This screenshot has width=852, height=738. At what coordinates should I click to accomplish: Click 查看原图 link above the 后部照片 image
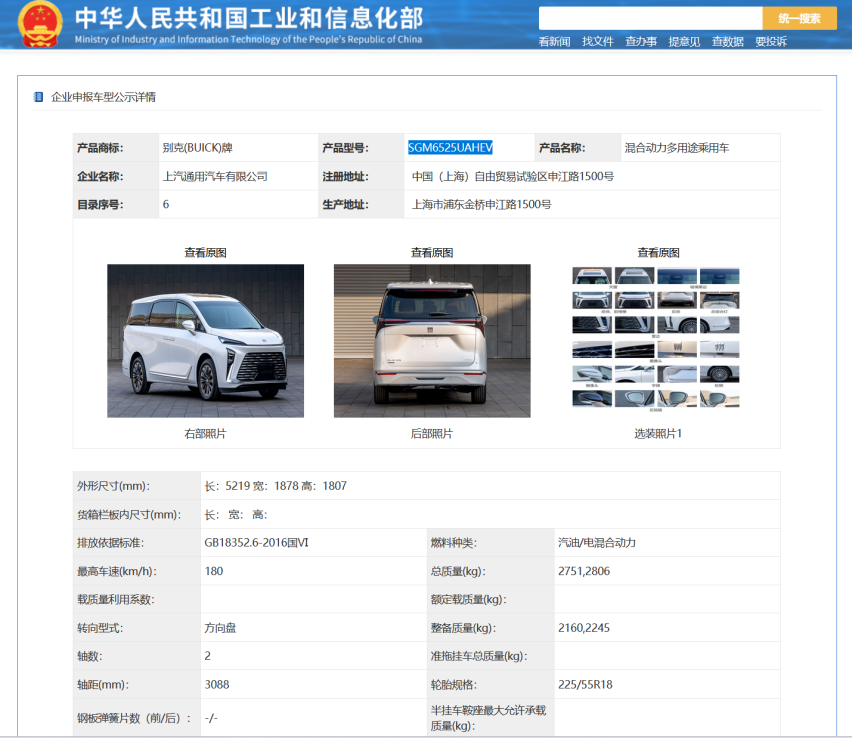tap(432, 252)
